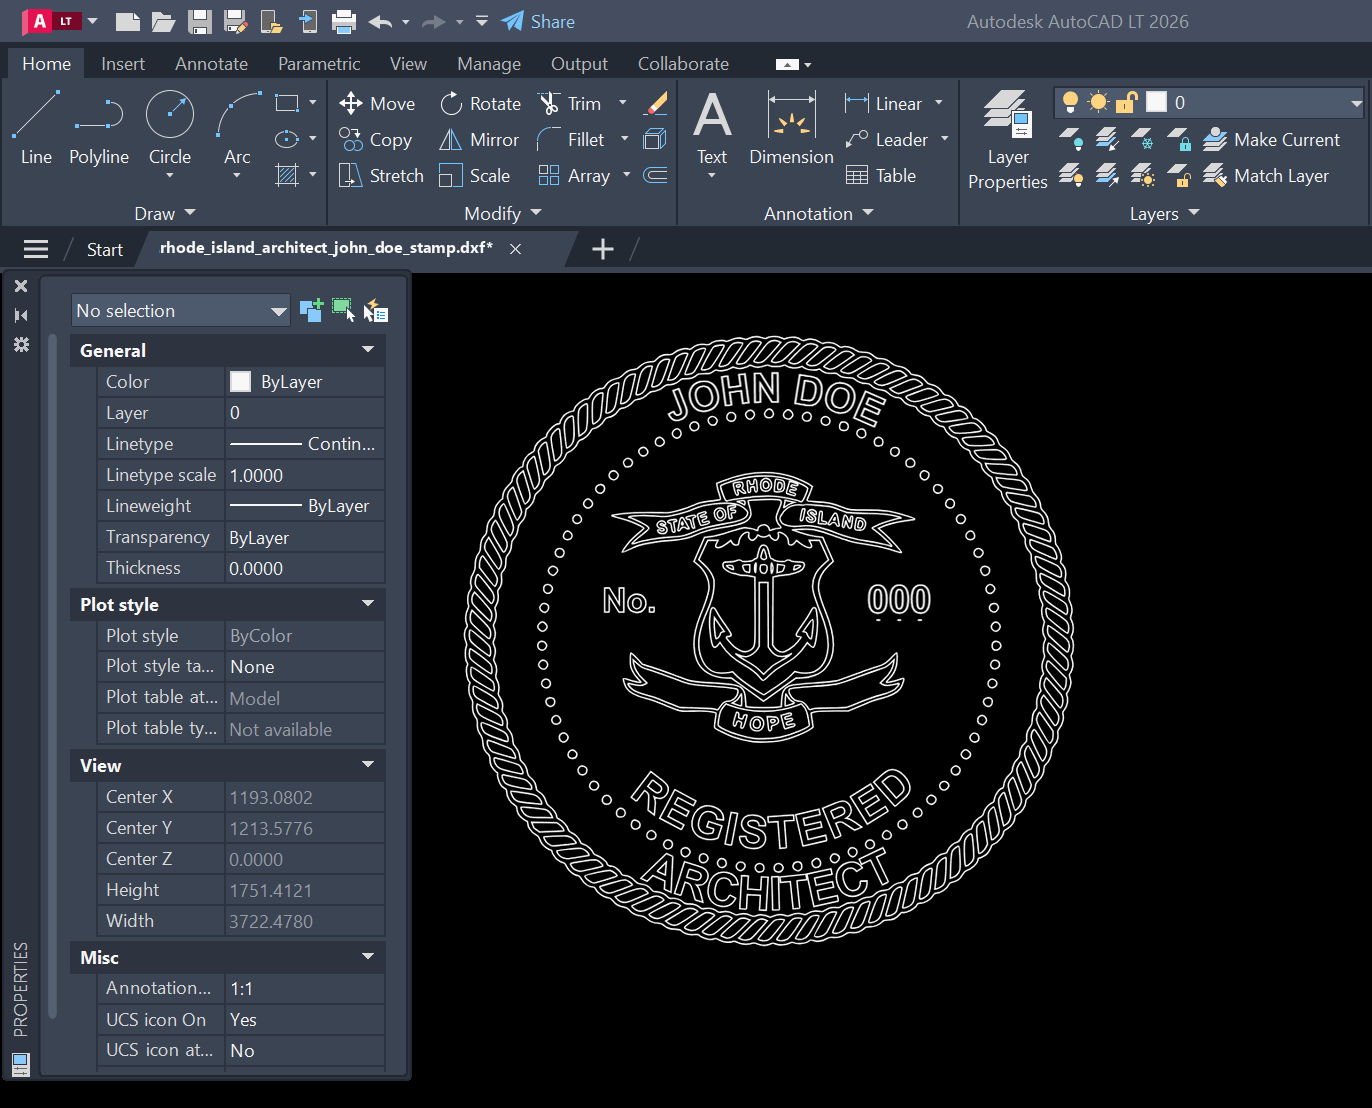This screenshot has height=1108, width=1372.
Task: Click the New drawing icon
Action: [x=127, y=21]
